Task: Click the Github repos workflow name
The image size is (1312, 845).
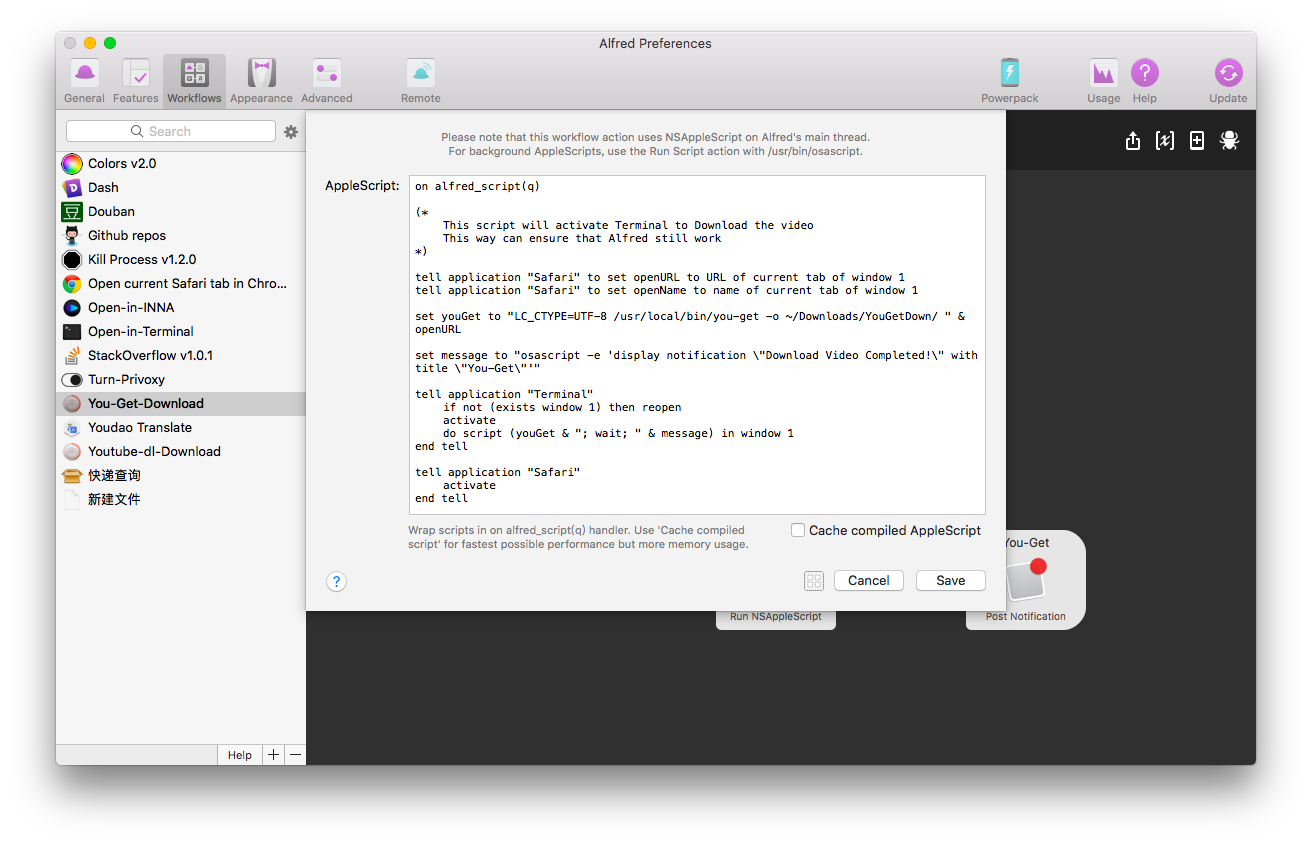Action: point(127,236)
